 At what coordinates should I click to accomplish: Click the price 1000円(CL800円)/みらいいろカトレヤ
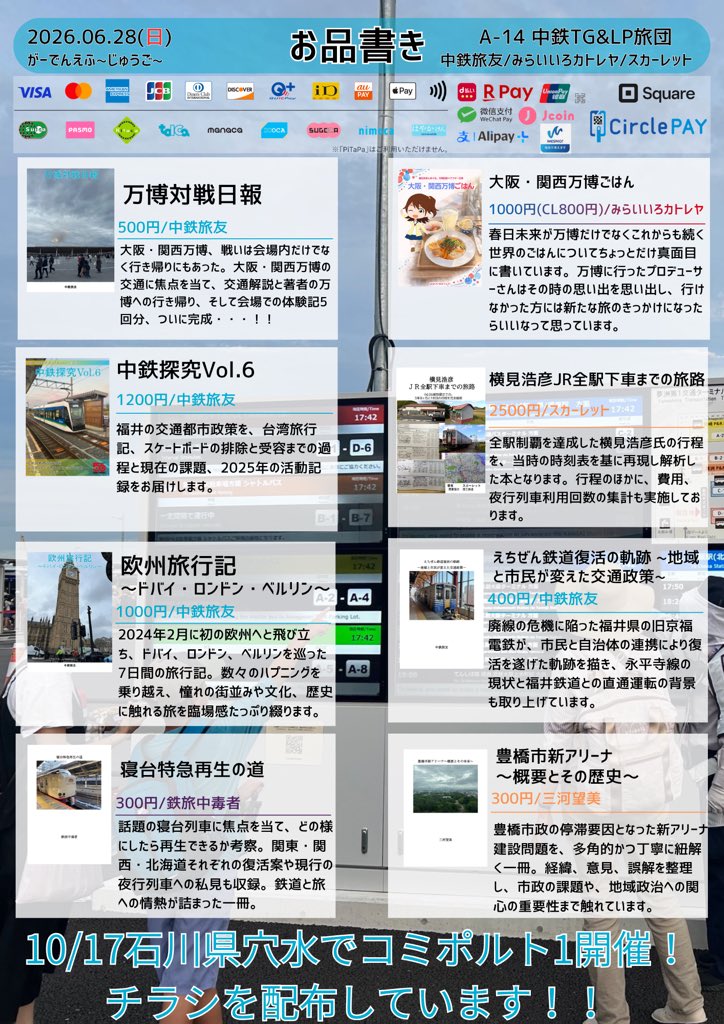(x=596, y=209)
